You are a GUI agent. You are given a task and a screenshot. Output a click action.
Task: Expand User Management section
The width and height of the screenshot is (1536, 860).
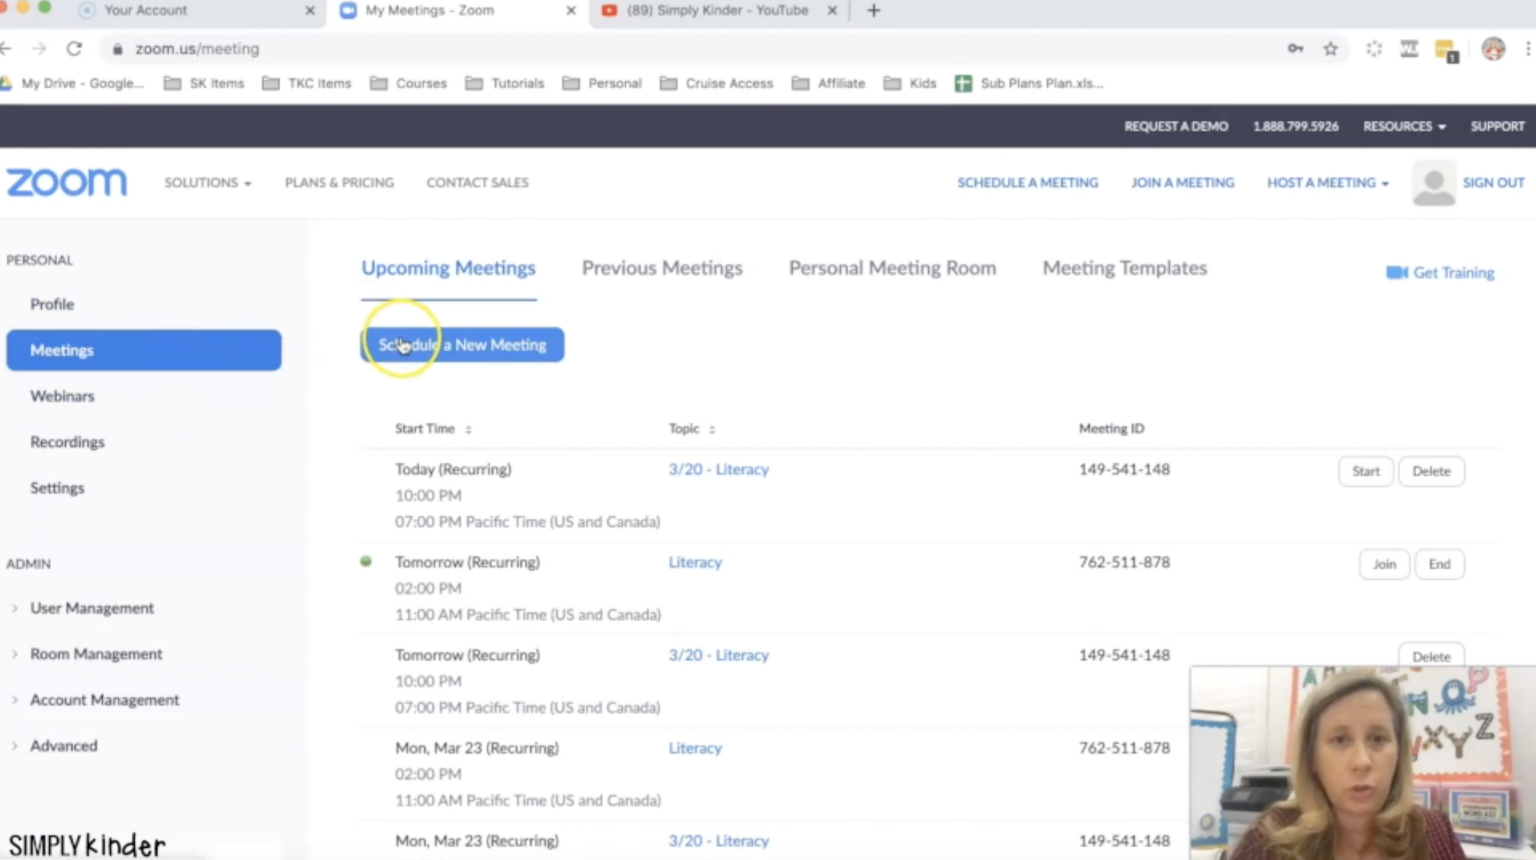92,608
